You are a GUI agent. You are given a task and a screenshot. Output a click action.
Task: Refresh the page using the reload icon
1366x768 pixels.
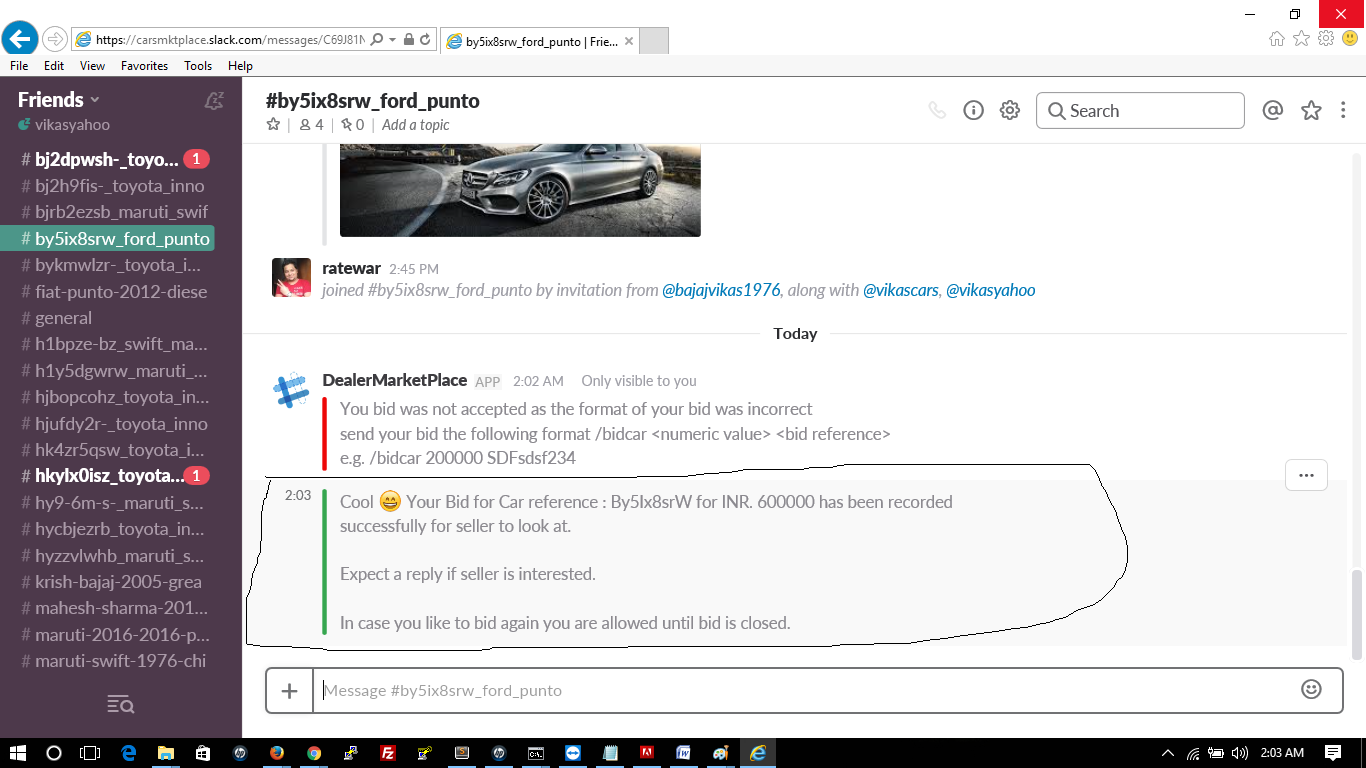point(425,40)
